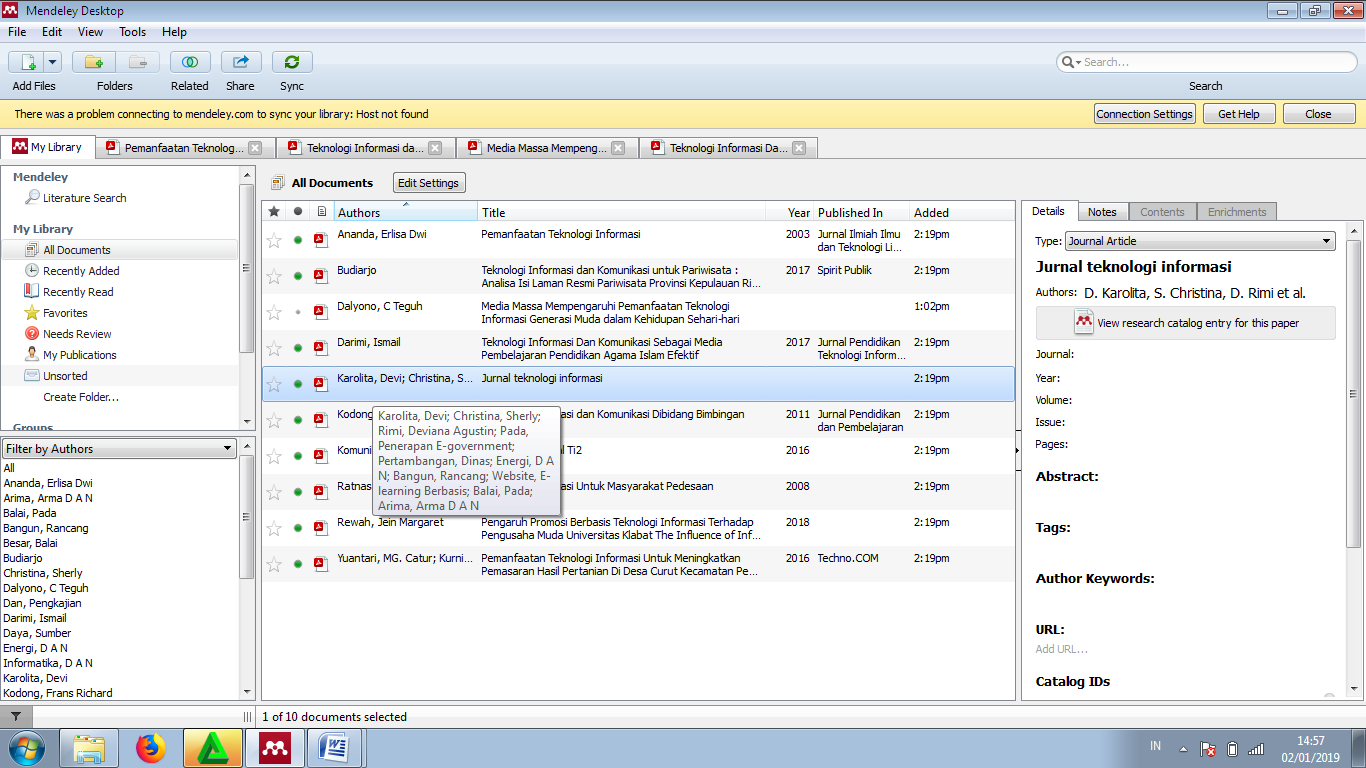Screen dimensions: 1366x768
Task: Click the Connection Settings button
Action: pyautogui.click(x=1144, y=114)
